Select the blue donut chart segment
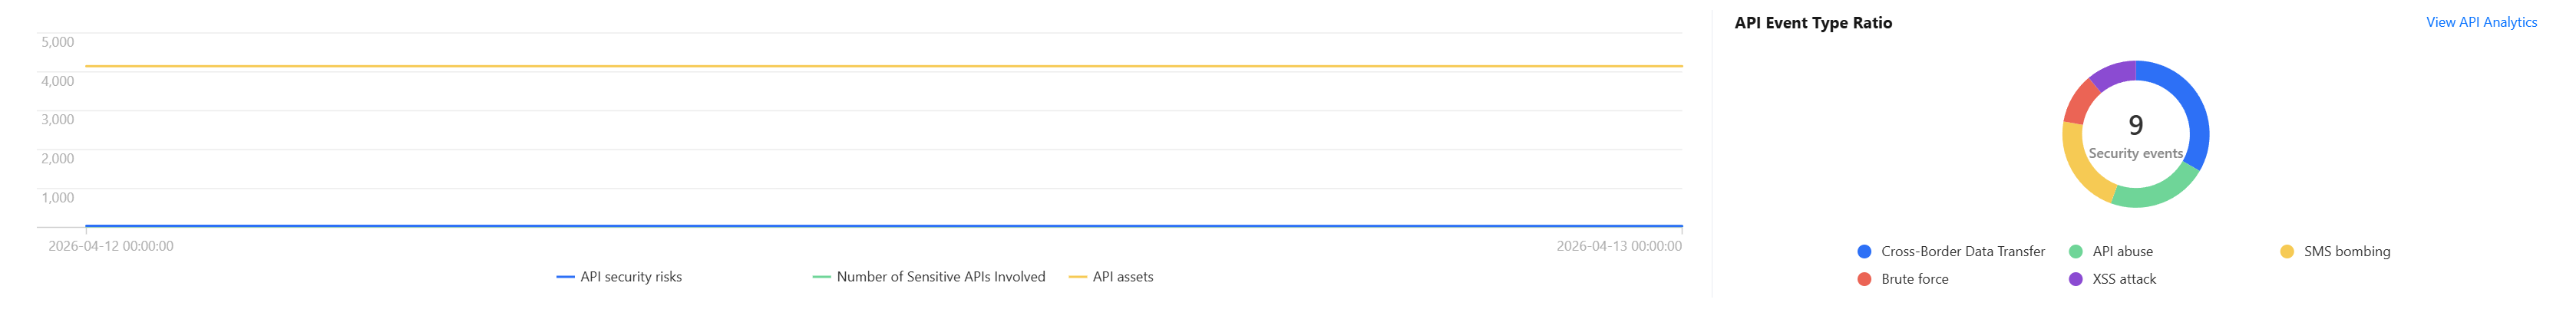2576x319 pixels. (x=2192, y=108)
